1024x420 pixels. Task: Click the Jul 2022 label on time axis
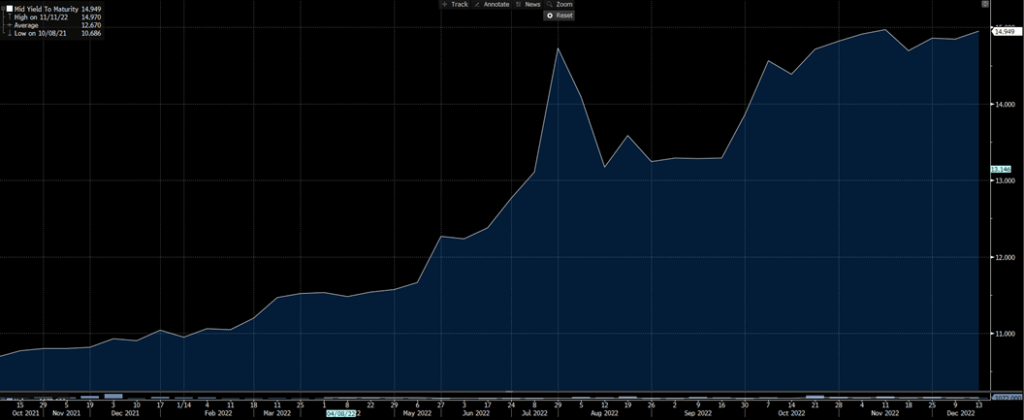tap(534, 411)
